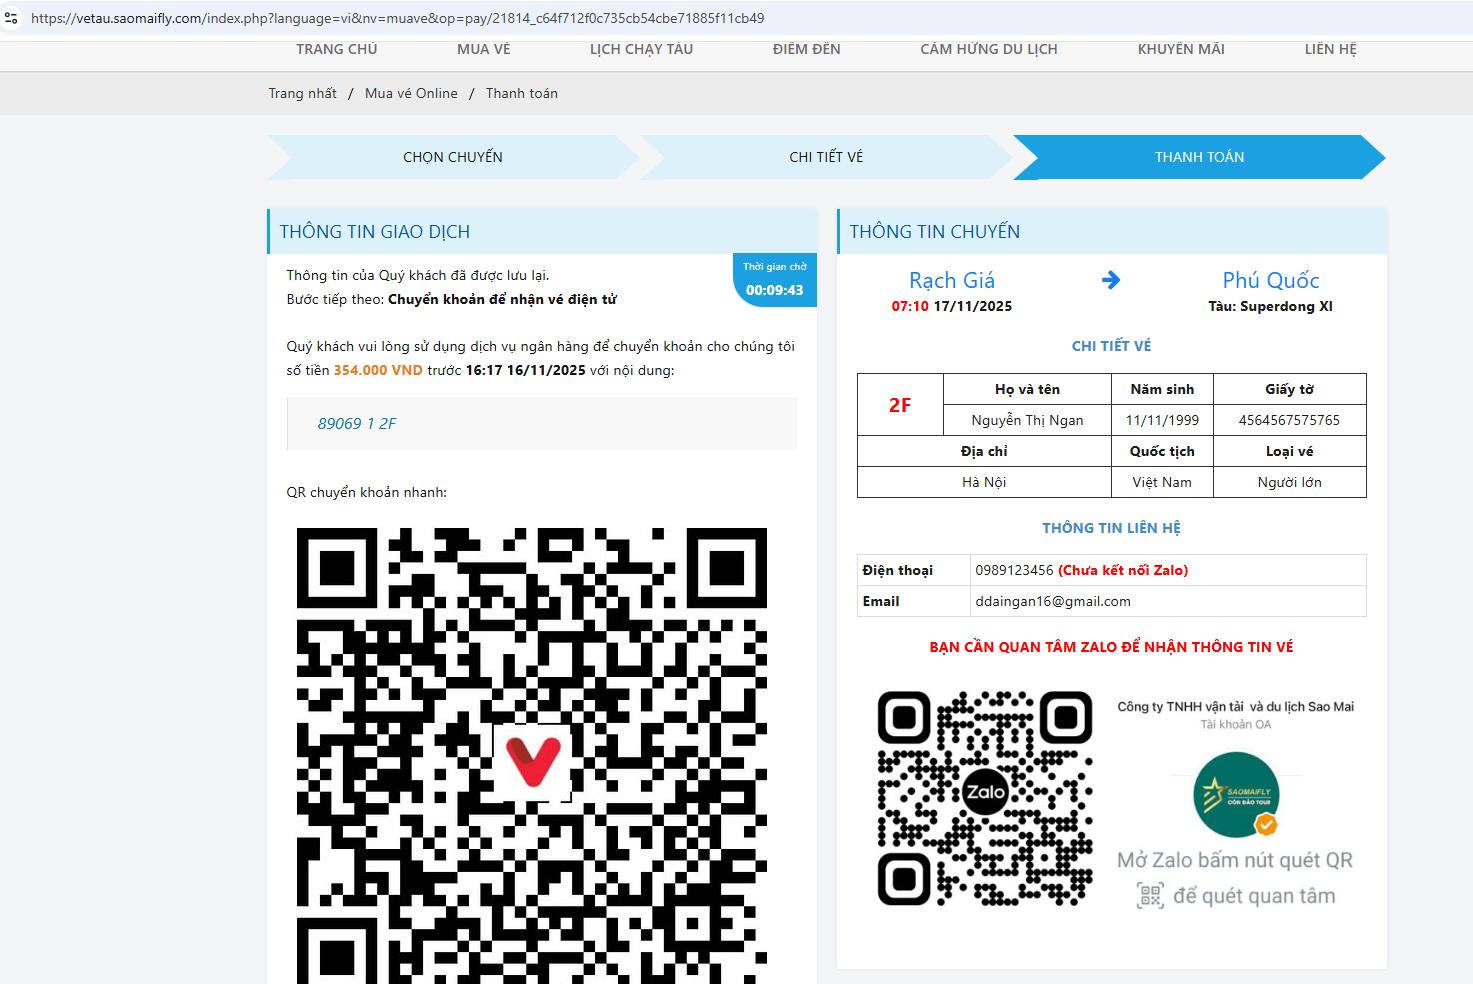Click the Saomaifly green logo badge
Image resolution: width=1473 pixels, height=984 pixels.
(x=1236, y=794)
